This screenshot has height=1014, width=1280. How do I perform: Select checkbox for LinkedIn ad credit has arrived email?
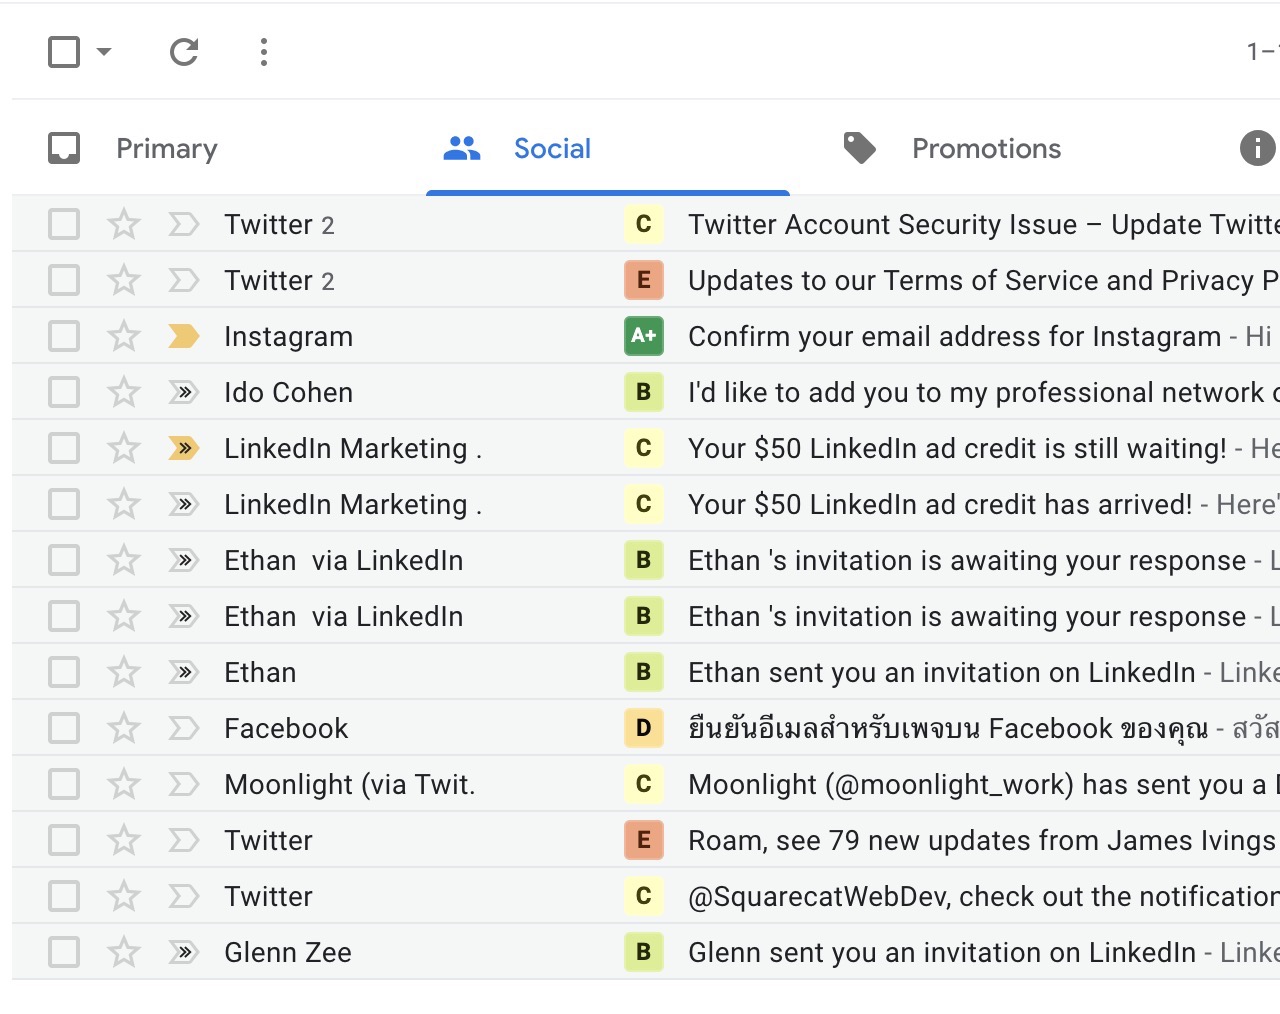click(64, 504)
